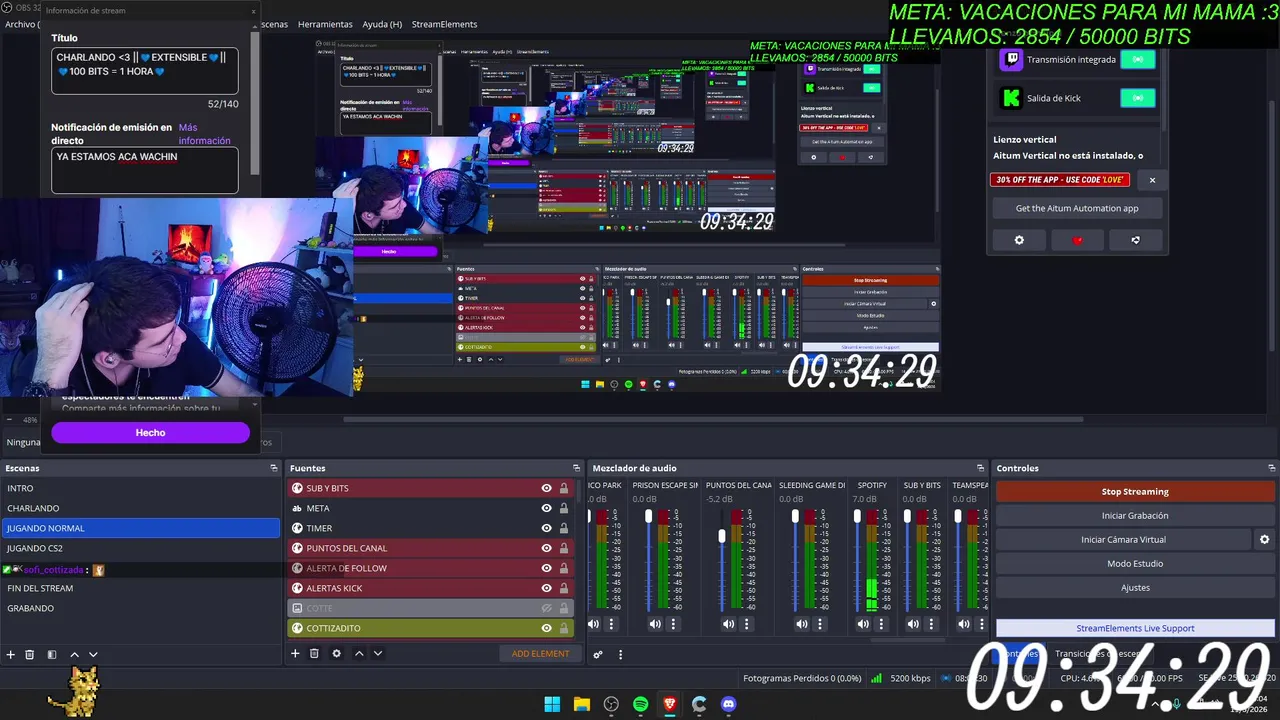Mute the PUNTOS DEL CANAL audio channel
Viewport: 1280px width, 720px height.
coord(728,624)
